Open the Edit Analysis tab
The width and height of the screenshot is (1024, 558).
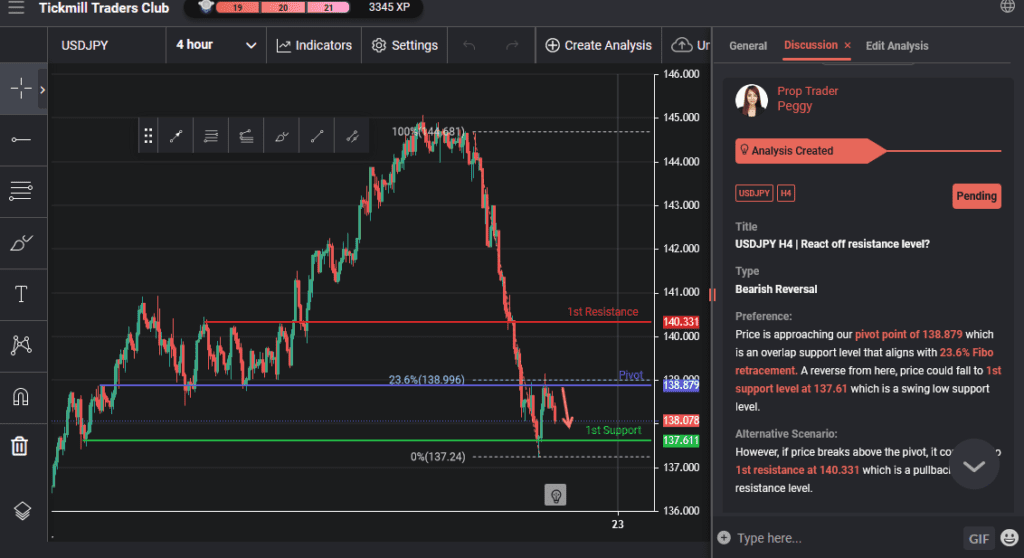pos(896,46)
